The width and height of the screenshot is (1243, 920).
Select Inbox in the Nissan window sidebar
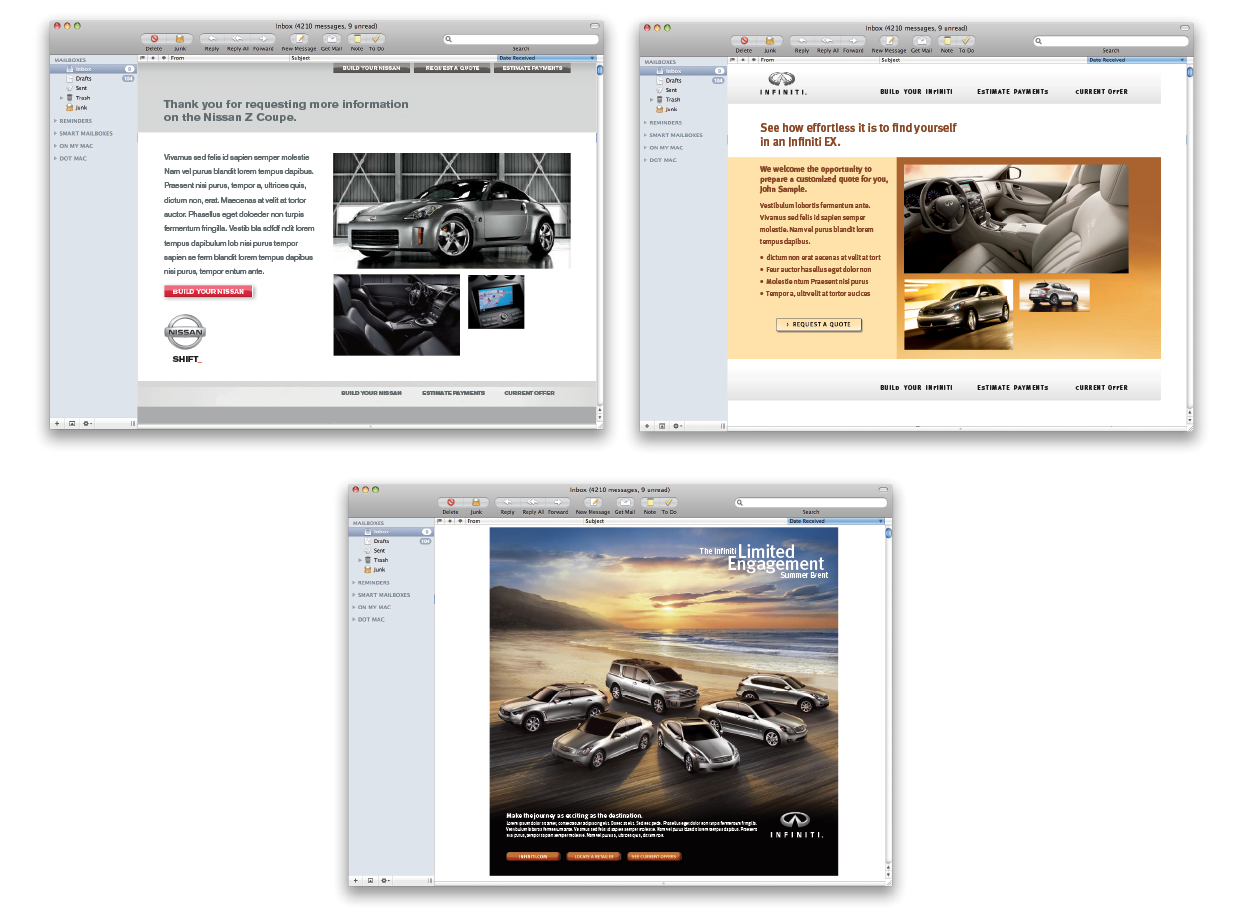[x=94, y=69]
